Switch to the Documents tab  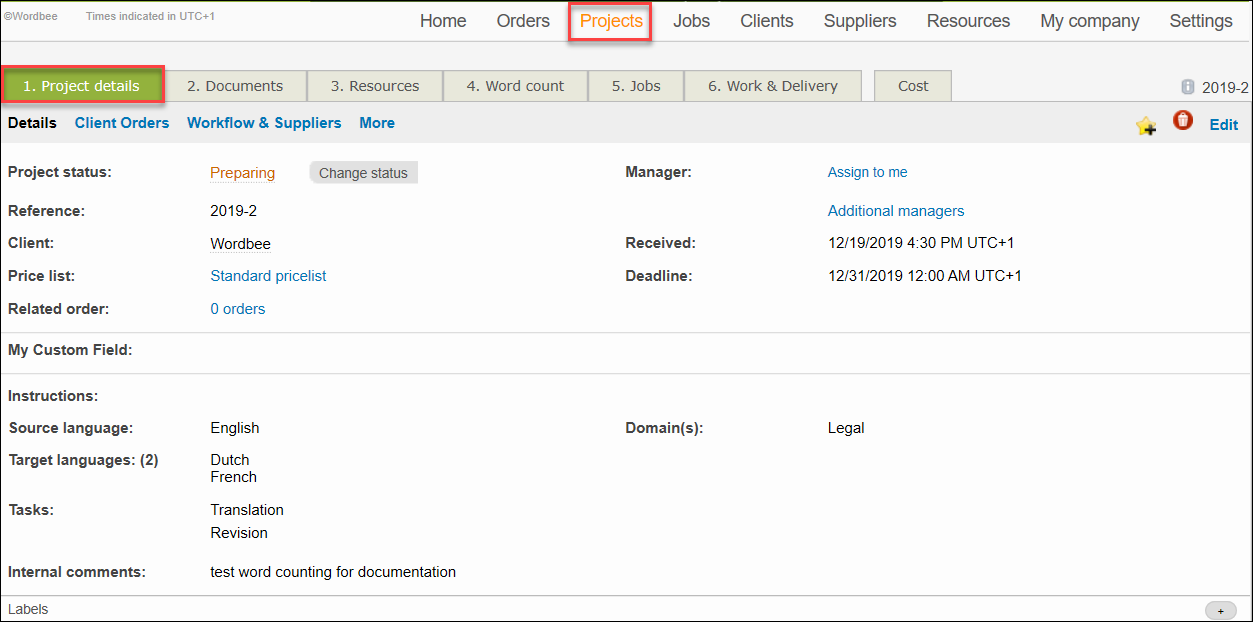(x=236, y=85)
